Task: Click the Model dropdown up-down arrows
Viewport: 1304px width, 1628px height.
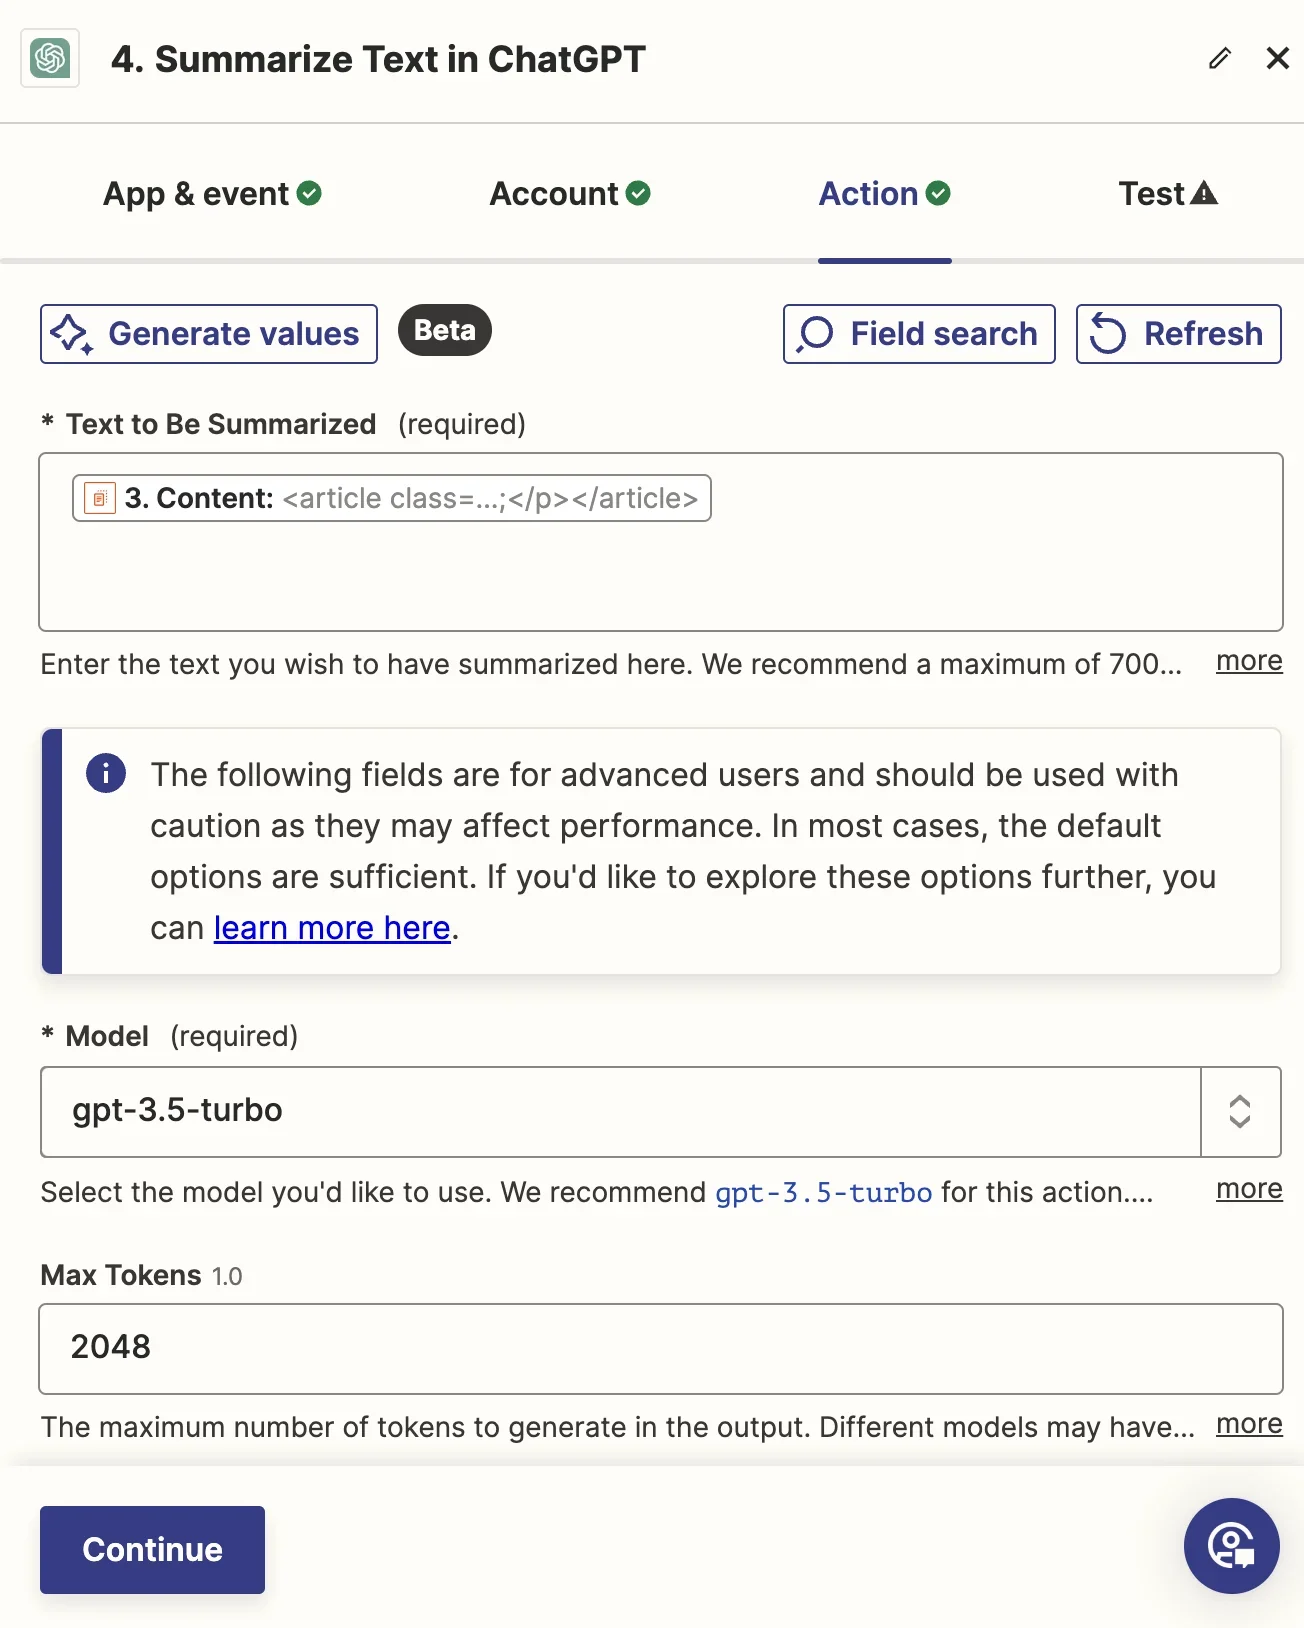Action: click(x=1240, y=1112)
